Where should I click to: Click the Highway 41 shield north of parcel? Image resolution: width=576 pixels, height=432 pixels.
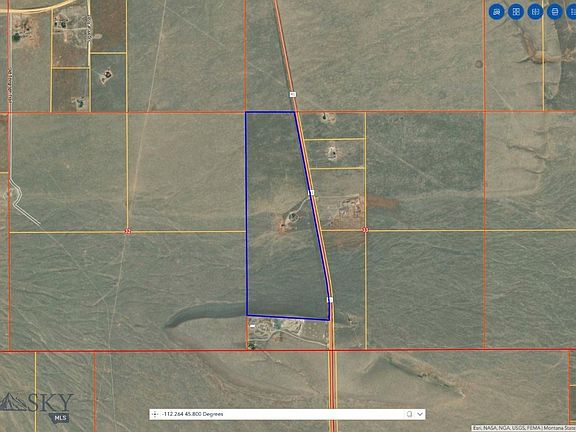tap(292, 94)
